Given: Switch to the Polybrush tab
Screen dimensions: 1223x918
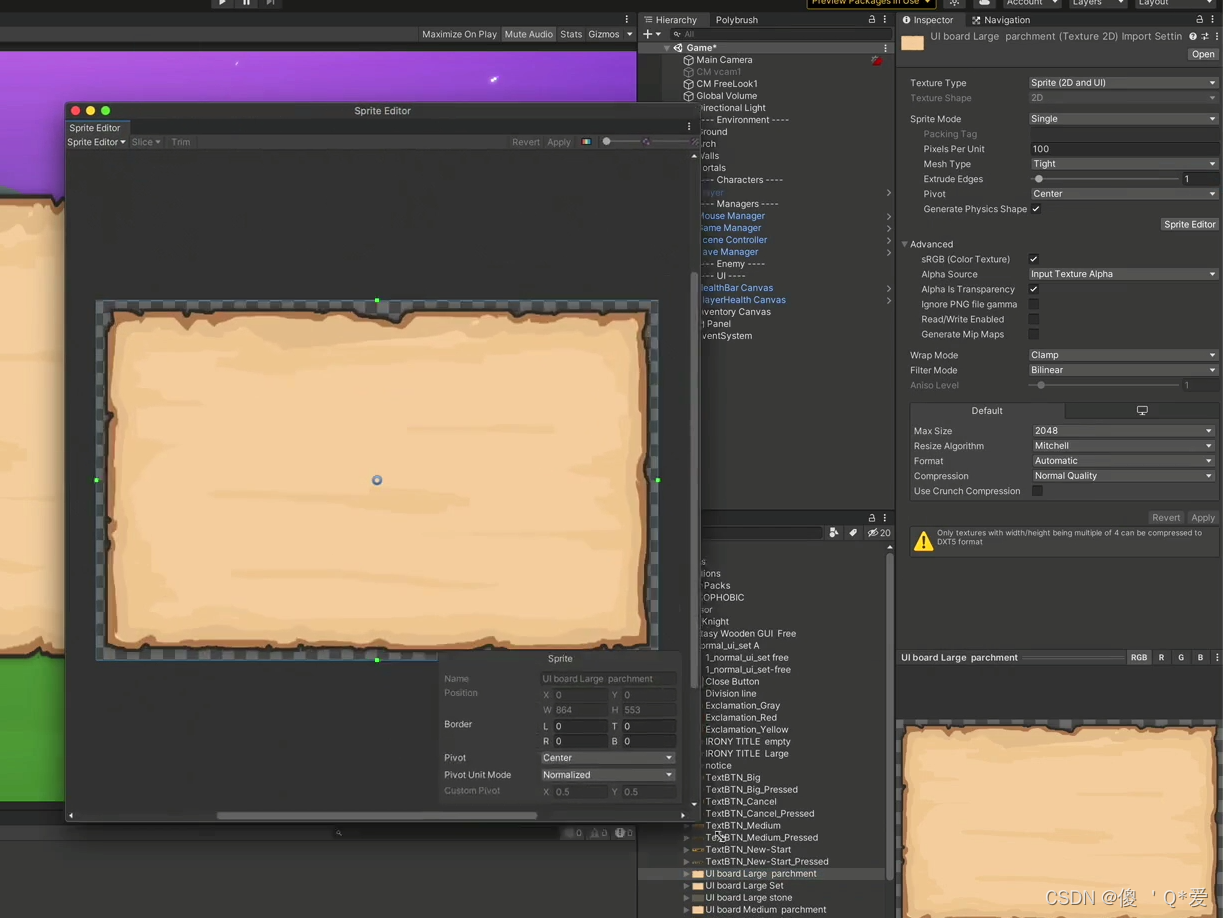Looking at the screenshot, I should coord(736,20).
